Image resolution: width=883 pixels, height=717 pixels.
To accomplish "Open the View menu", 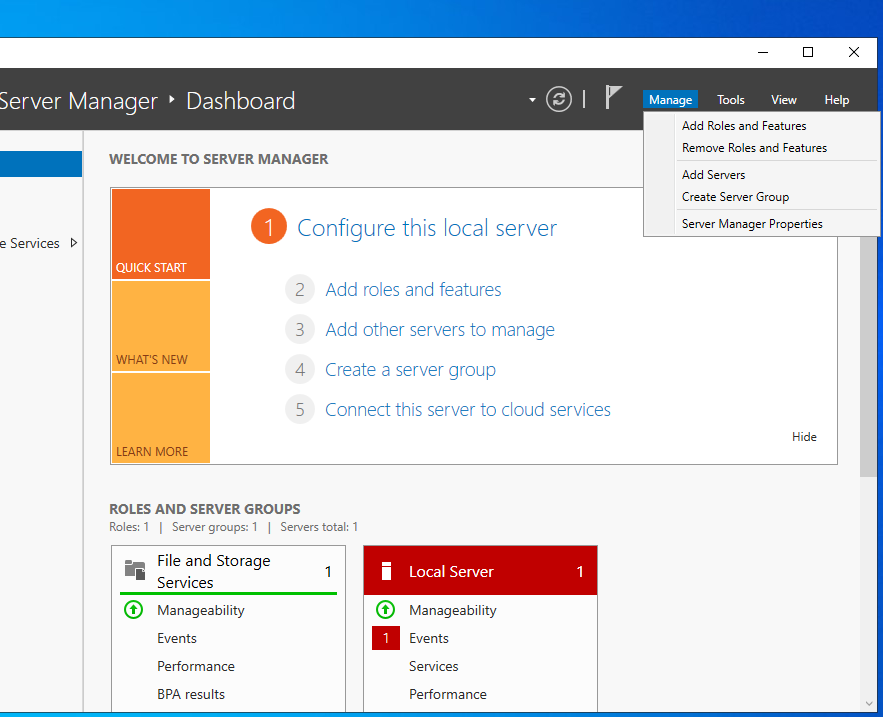I will pyautogui.click(x=783, y=100).
